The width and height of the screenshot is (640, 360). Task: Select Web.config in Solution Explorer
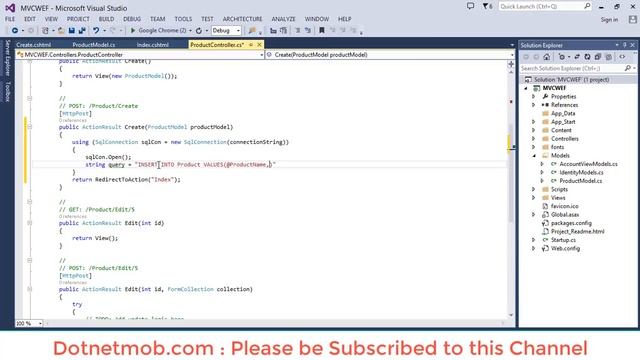click(565, 248)
